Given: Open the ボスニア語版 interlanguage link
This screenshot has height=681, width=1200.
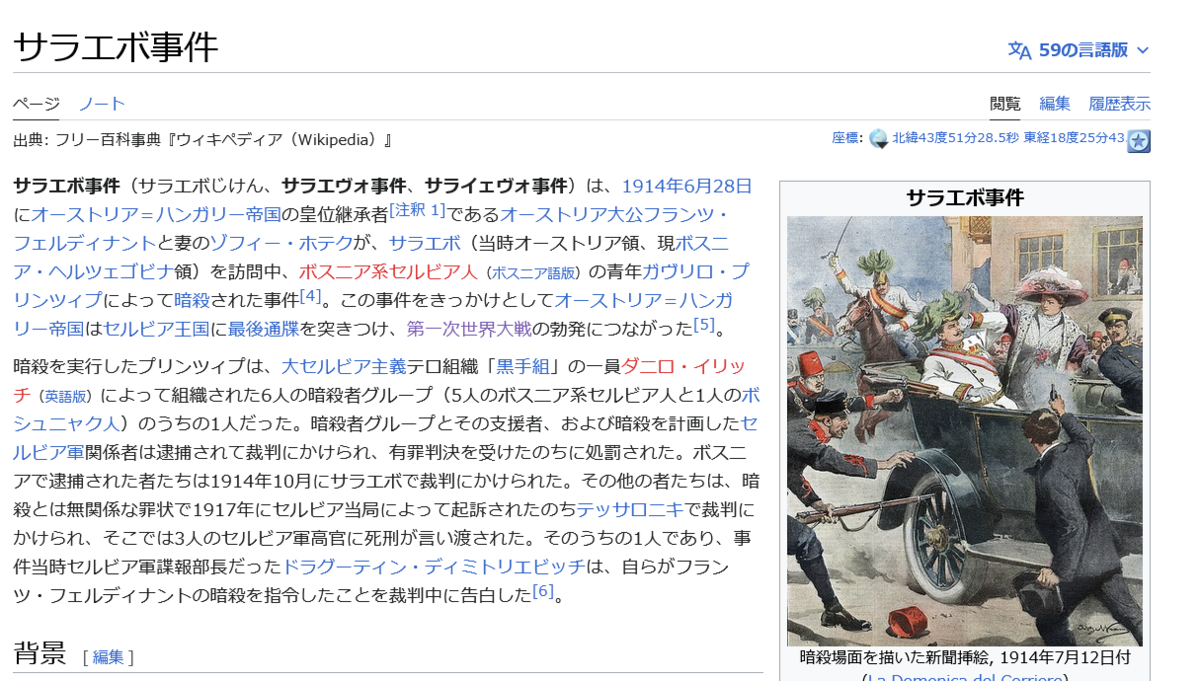Looking at the screenshot, I should tap(533, 272).
